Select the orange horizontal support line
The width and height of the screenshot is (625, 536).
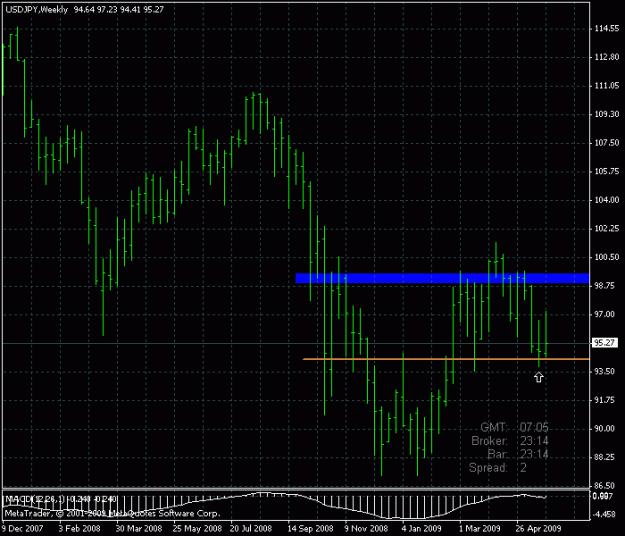tap(446, 359)
